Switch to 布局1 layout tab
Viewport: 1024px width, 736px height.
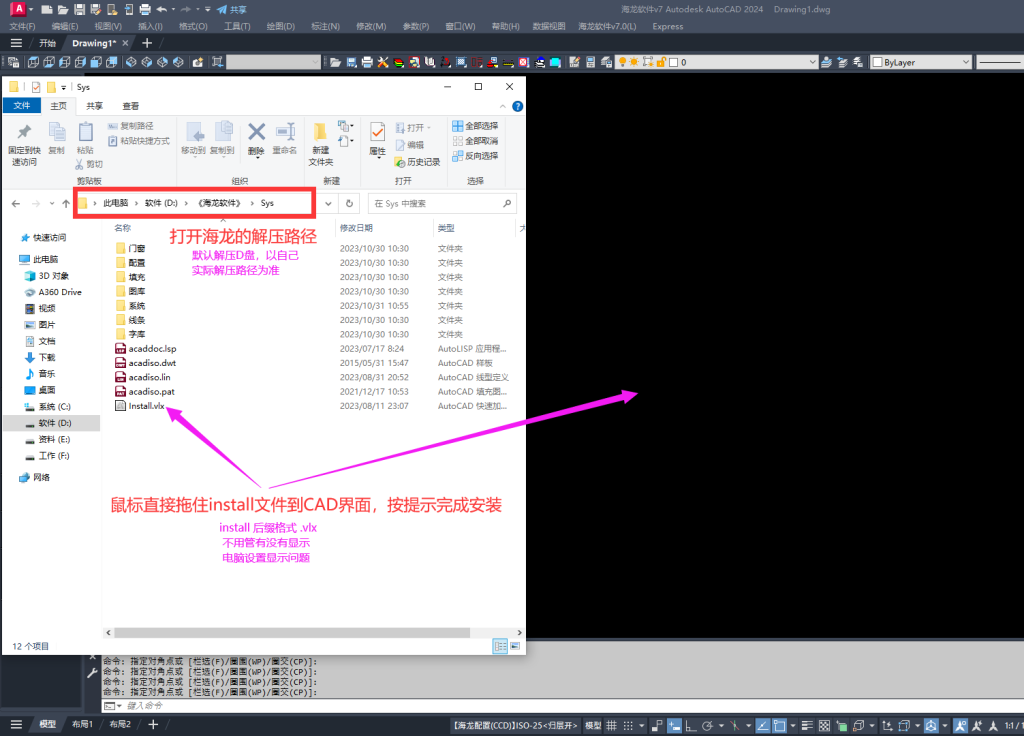(82, 724)
